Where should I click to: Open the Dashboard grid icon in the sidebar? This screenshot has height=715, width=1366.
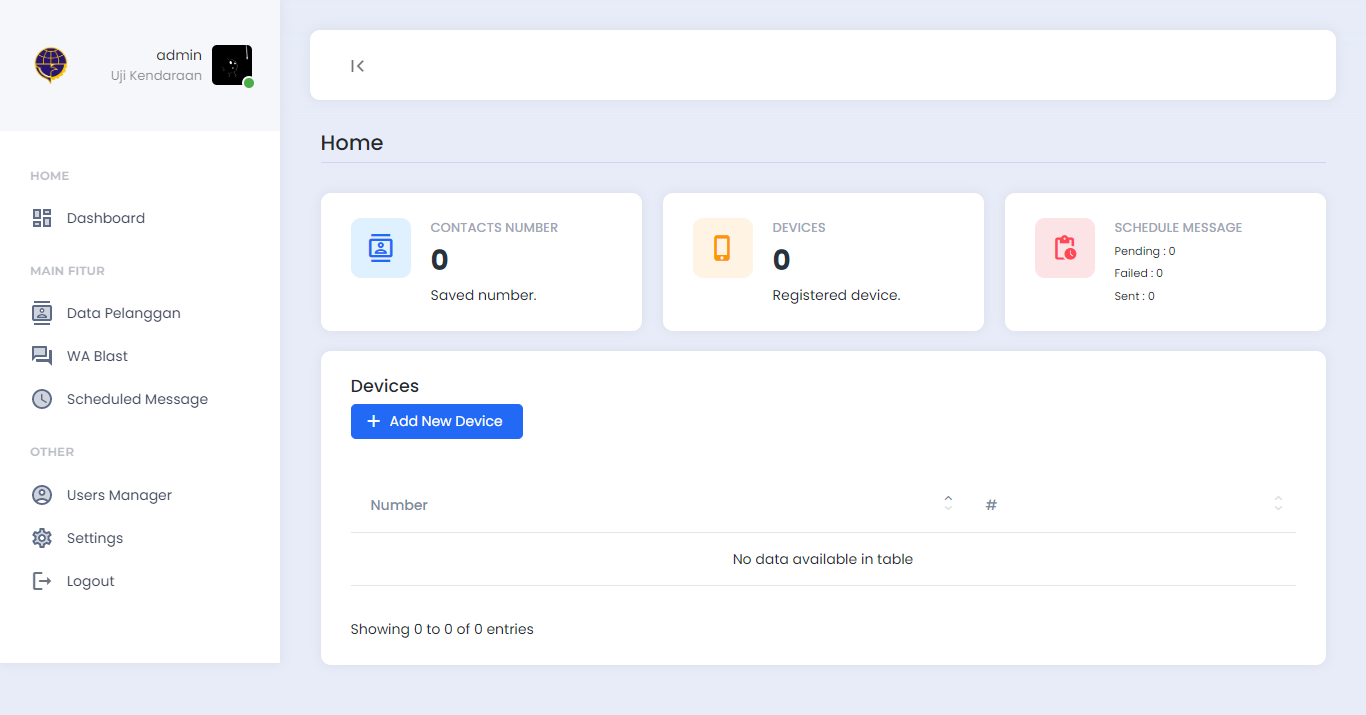pyautogui.click(x=41, y=217)
